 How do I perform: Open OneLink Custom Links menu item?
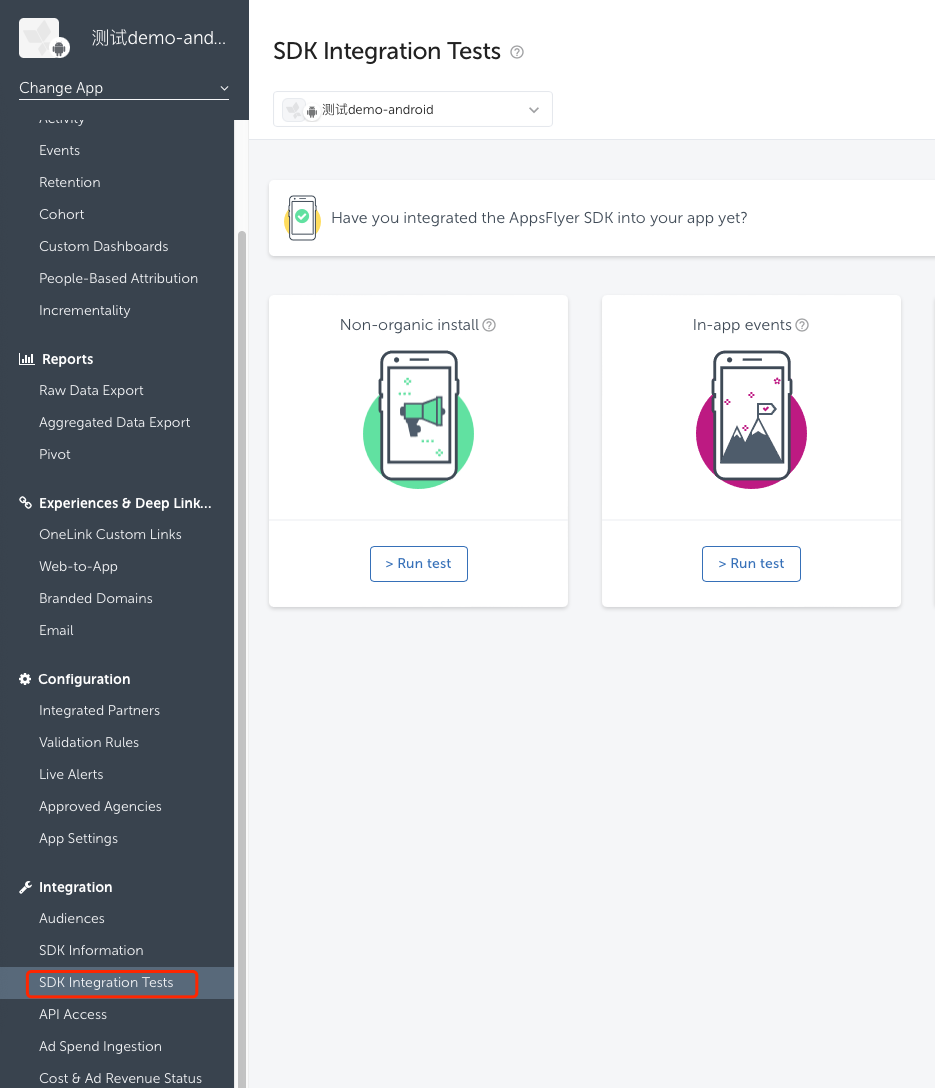click(x=110, y=534)
